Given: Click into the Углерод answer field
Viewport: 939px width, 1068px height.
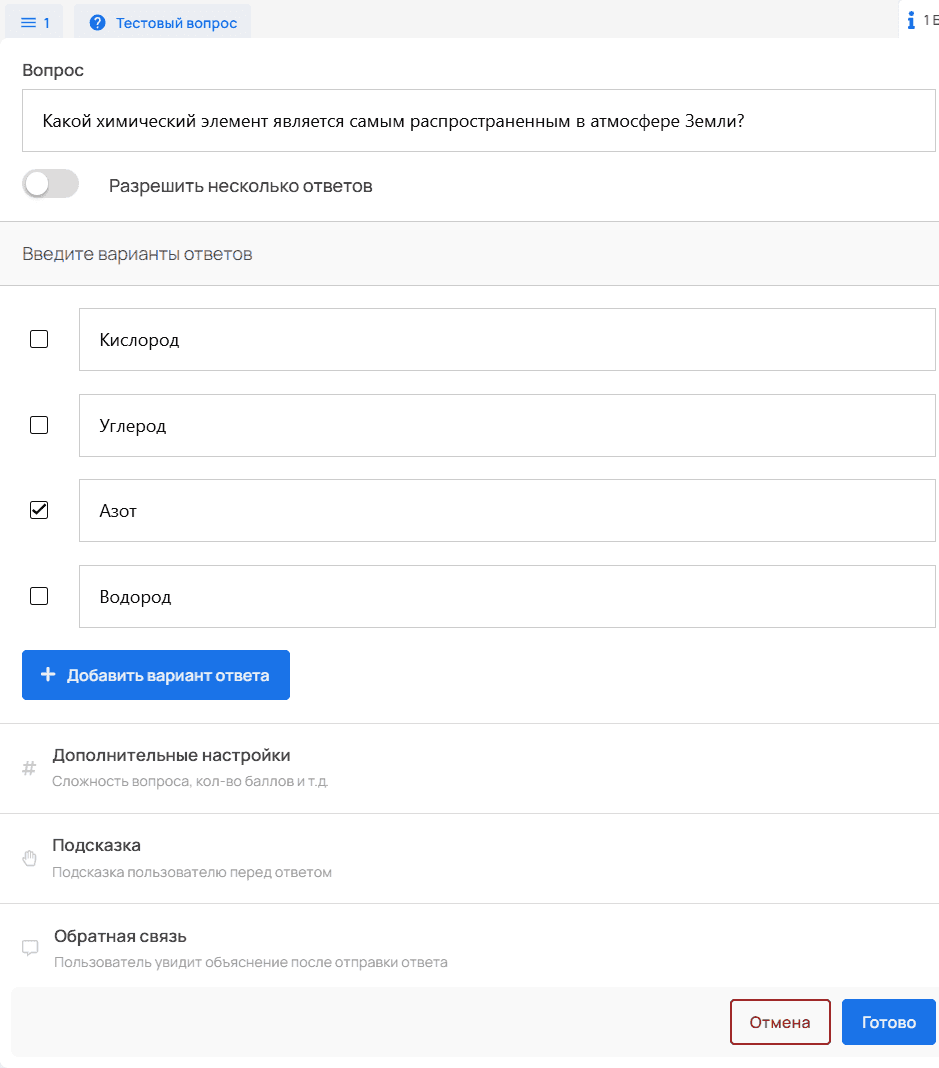Looking at the screenshot, I should click(507, 425).
